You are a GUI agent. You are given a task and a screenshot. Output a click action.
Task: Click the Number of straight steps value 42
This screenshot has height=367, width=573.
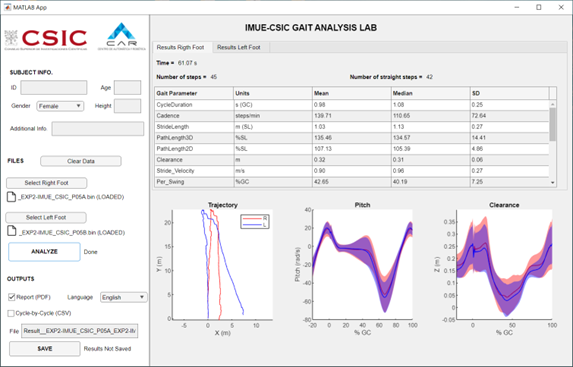tap(429, 77)
